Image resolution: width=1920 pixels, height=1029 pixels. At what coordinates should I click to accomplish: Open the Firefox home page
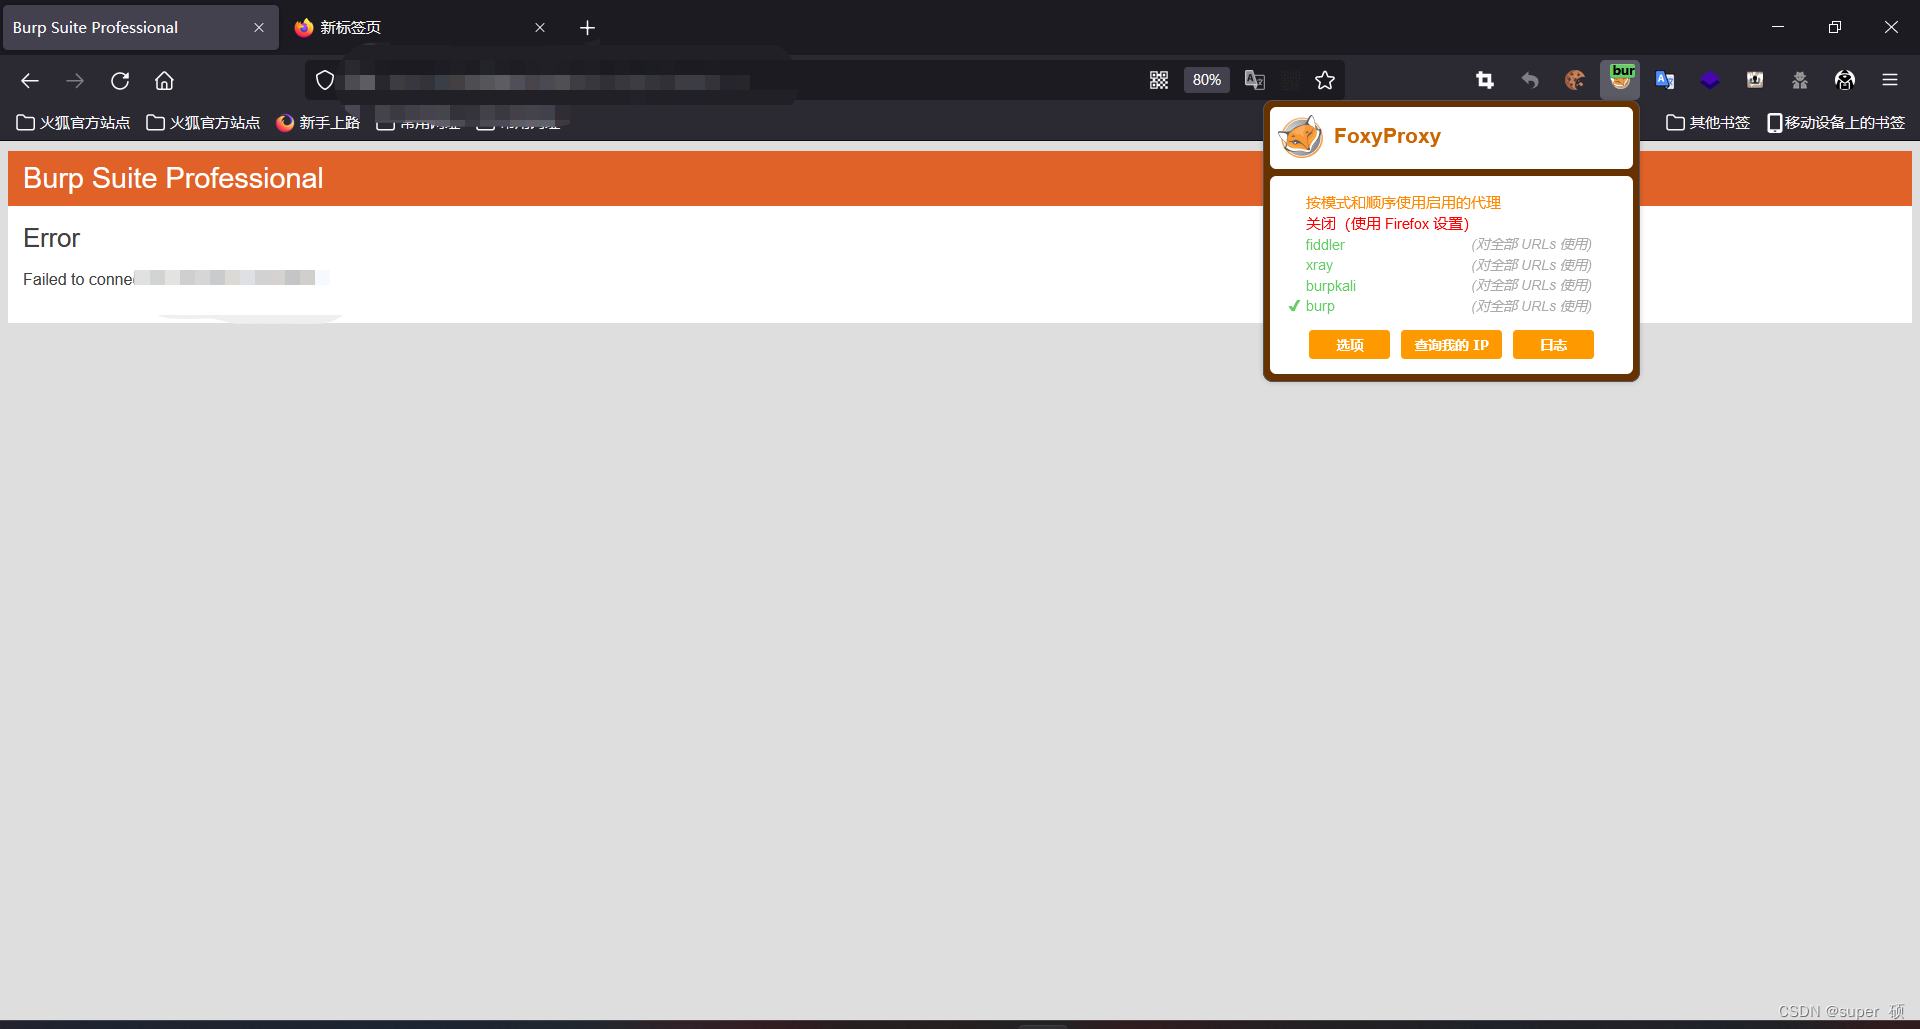click(165, 81)
